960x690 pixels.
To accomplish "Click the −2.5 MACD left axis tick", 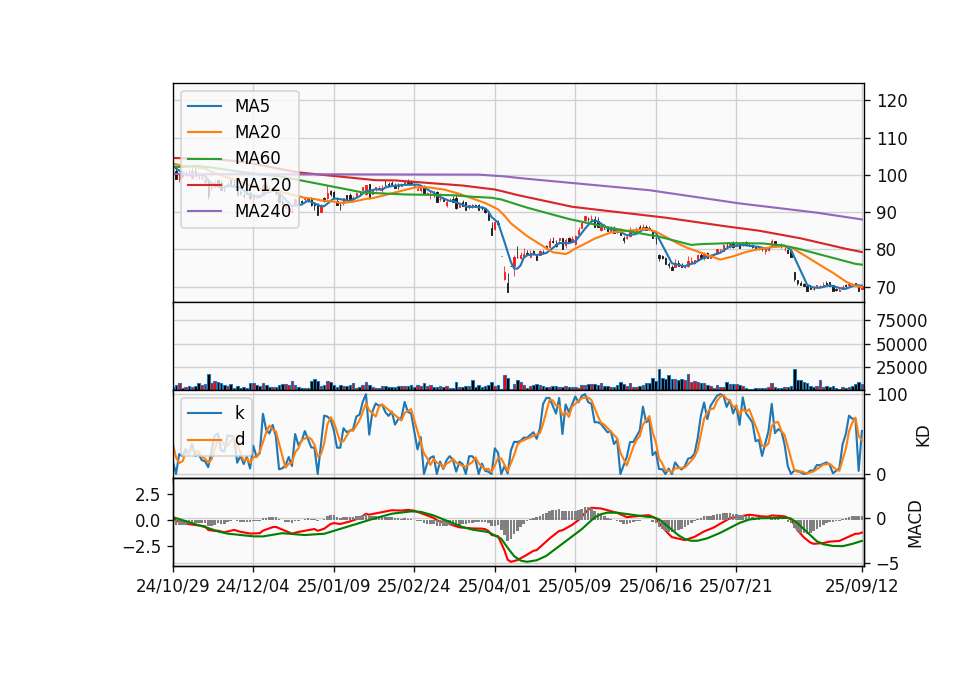I will point(142,547).
